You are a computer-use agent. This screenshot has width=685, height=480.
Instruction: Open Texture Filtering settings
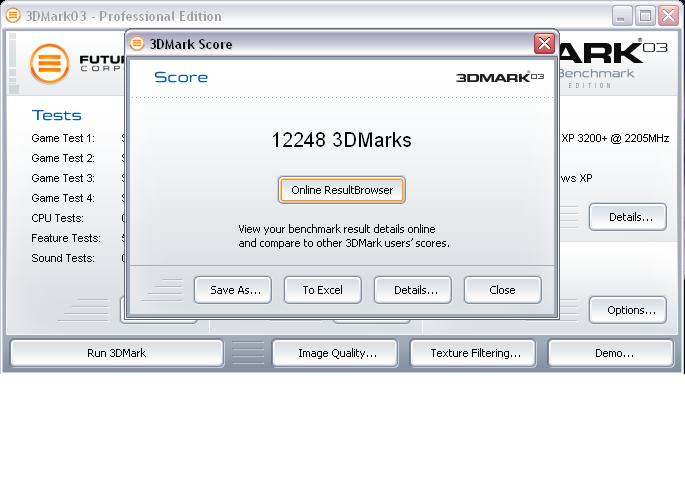point(473,353)
